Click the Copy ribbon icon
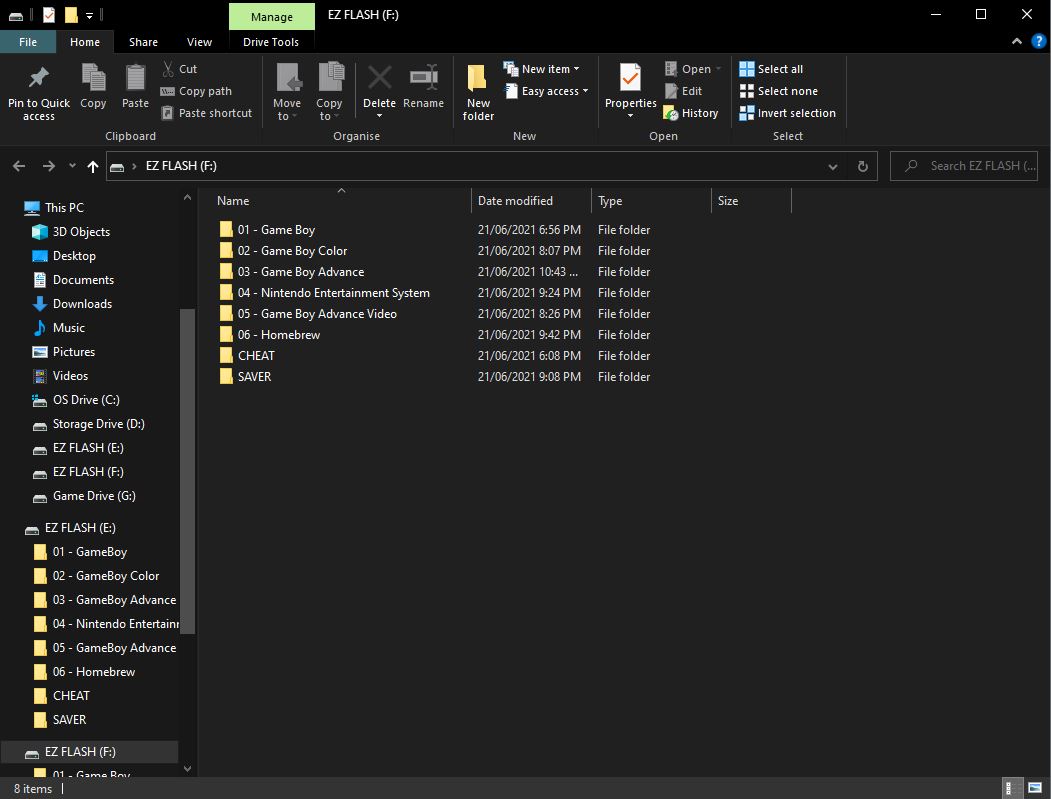The height and width of the screenshot is (799, 1051). tap(93, 78)
